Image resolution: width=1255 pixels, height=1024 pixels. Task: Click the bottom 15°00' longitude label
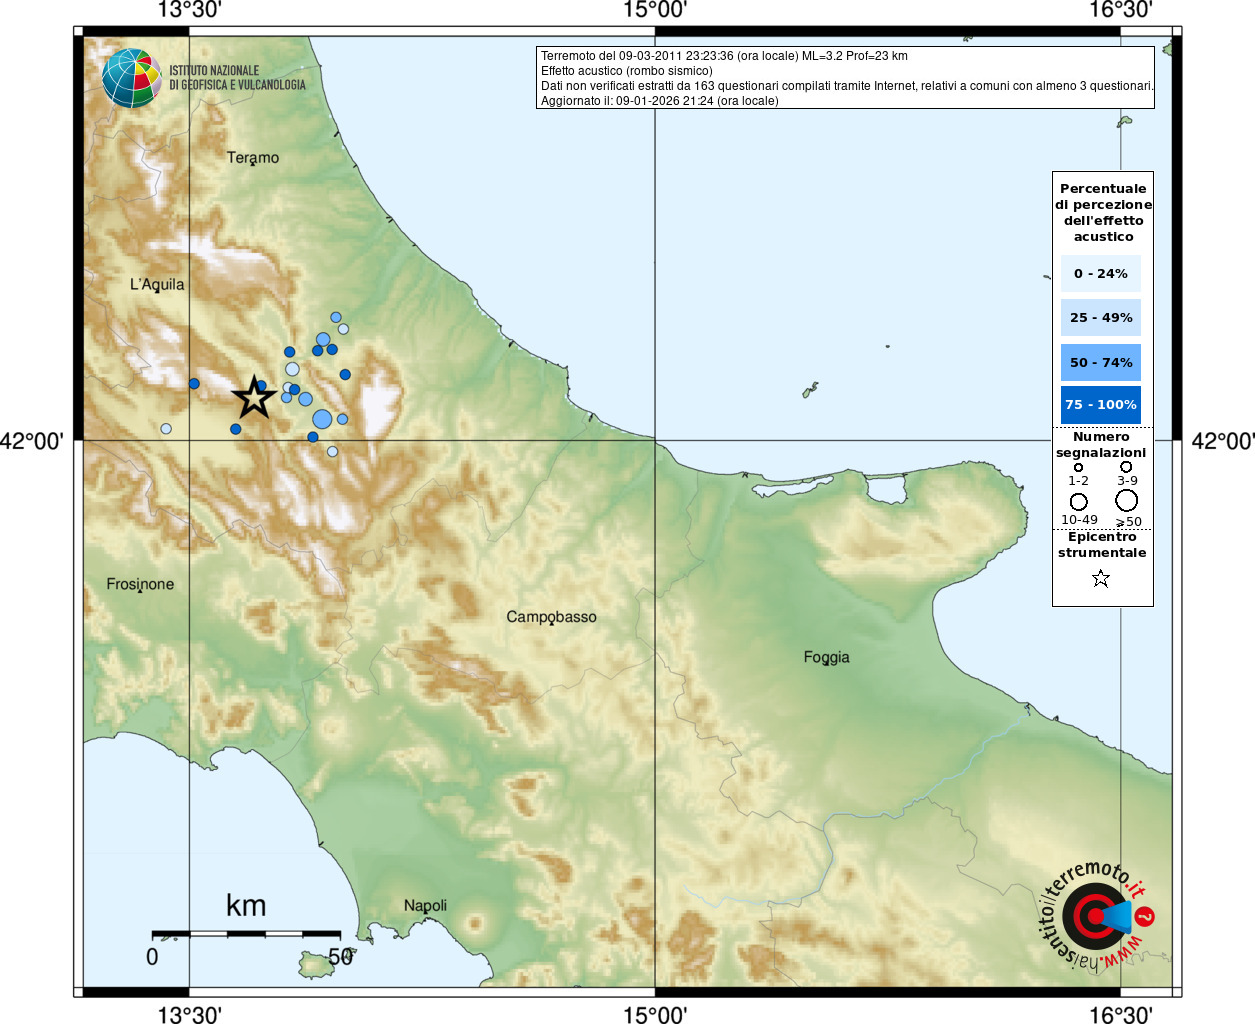pos(655,1015)
